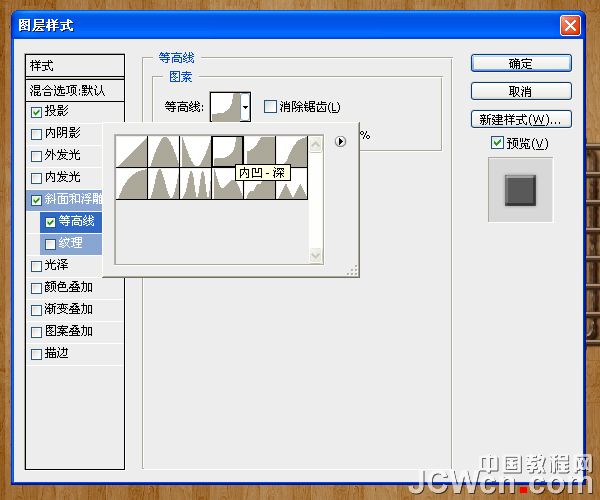Enable the 外发光 outer glow checkbox

coord(36,156)
